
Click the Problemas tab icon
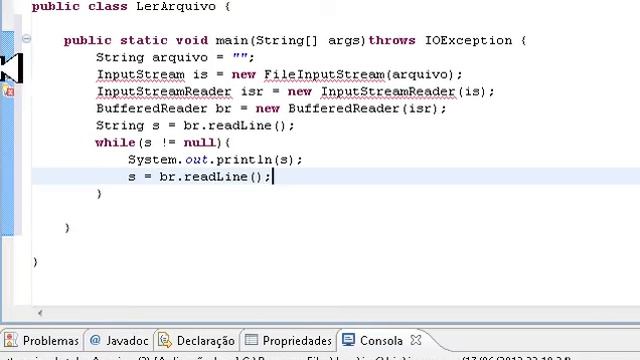coord(11,340)
